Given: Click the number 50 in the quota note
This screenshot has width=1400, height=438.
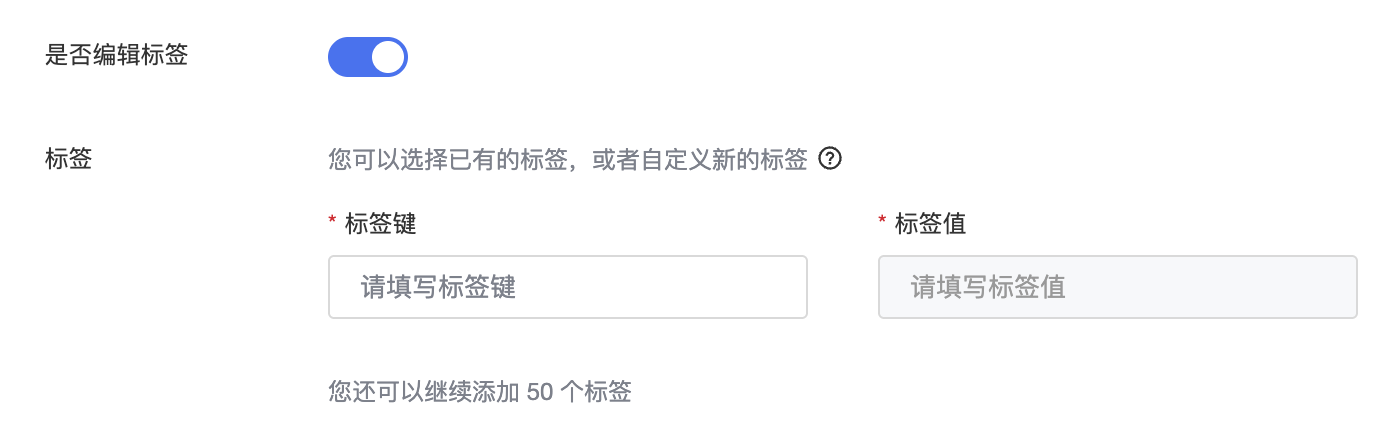Looking at the screenshot, I should pos(540,392).
